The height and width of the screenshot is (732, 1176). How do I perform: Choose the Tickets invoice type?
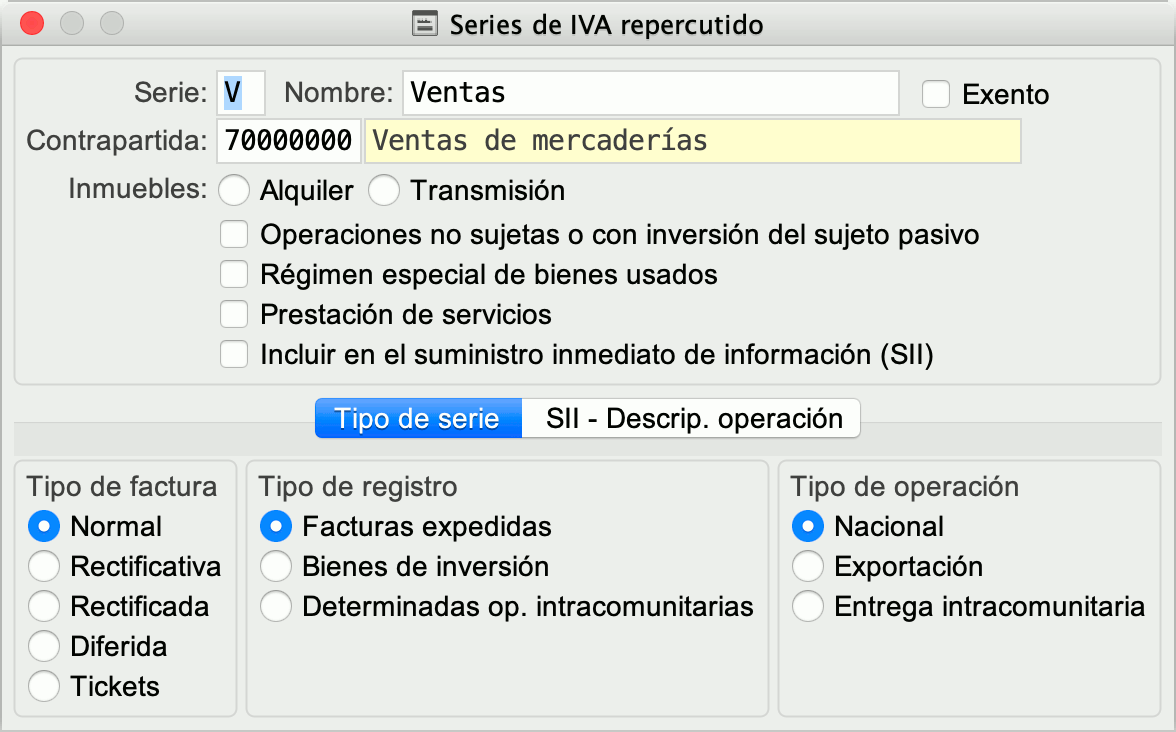45,687
